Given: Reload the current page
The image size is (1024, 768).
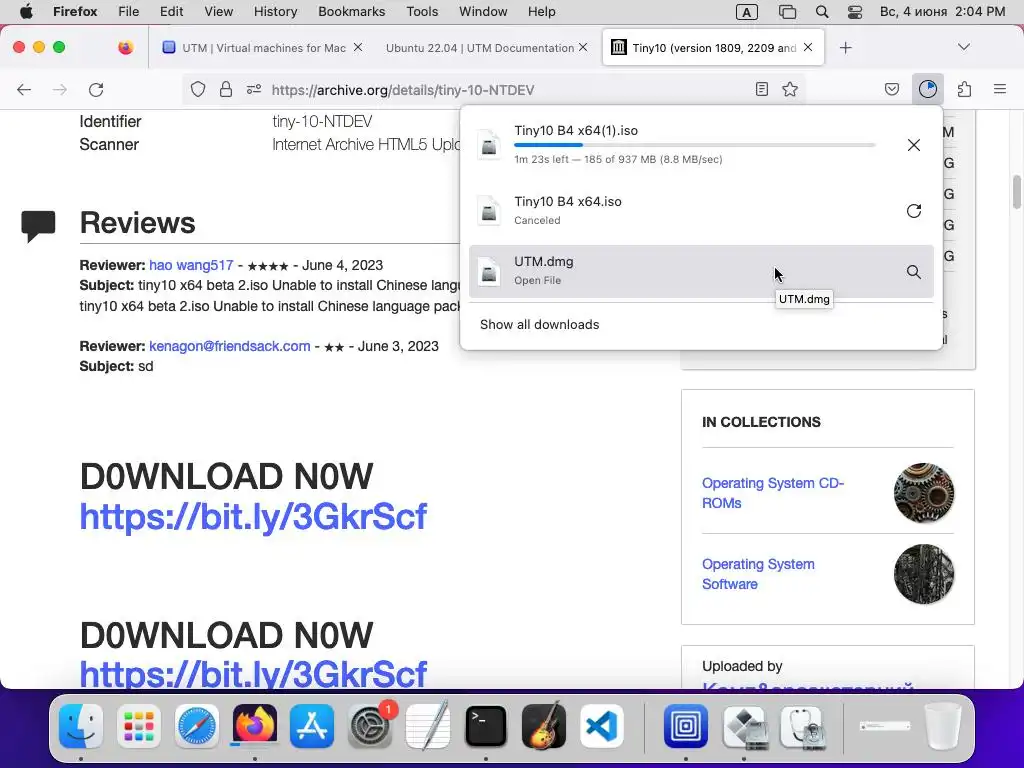Looking at the screenshot, I should 96,89.
